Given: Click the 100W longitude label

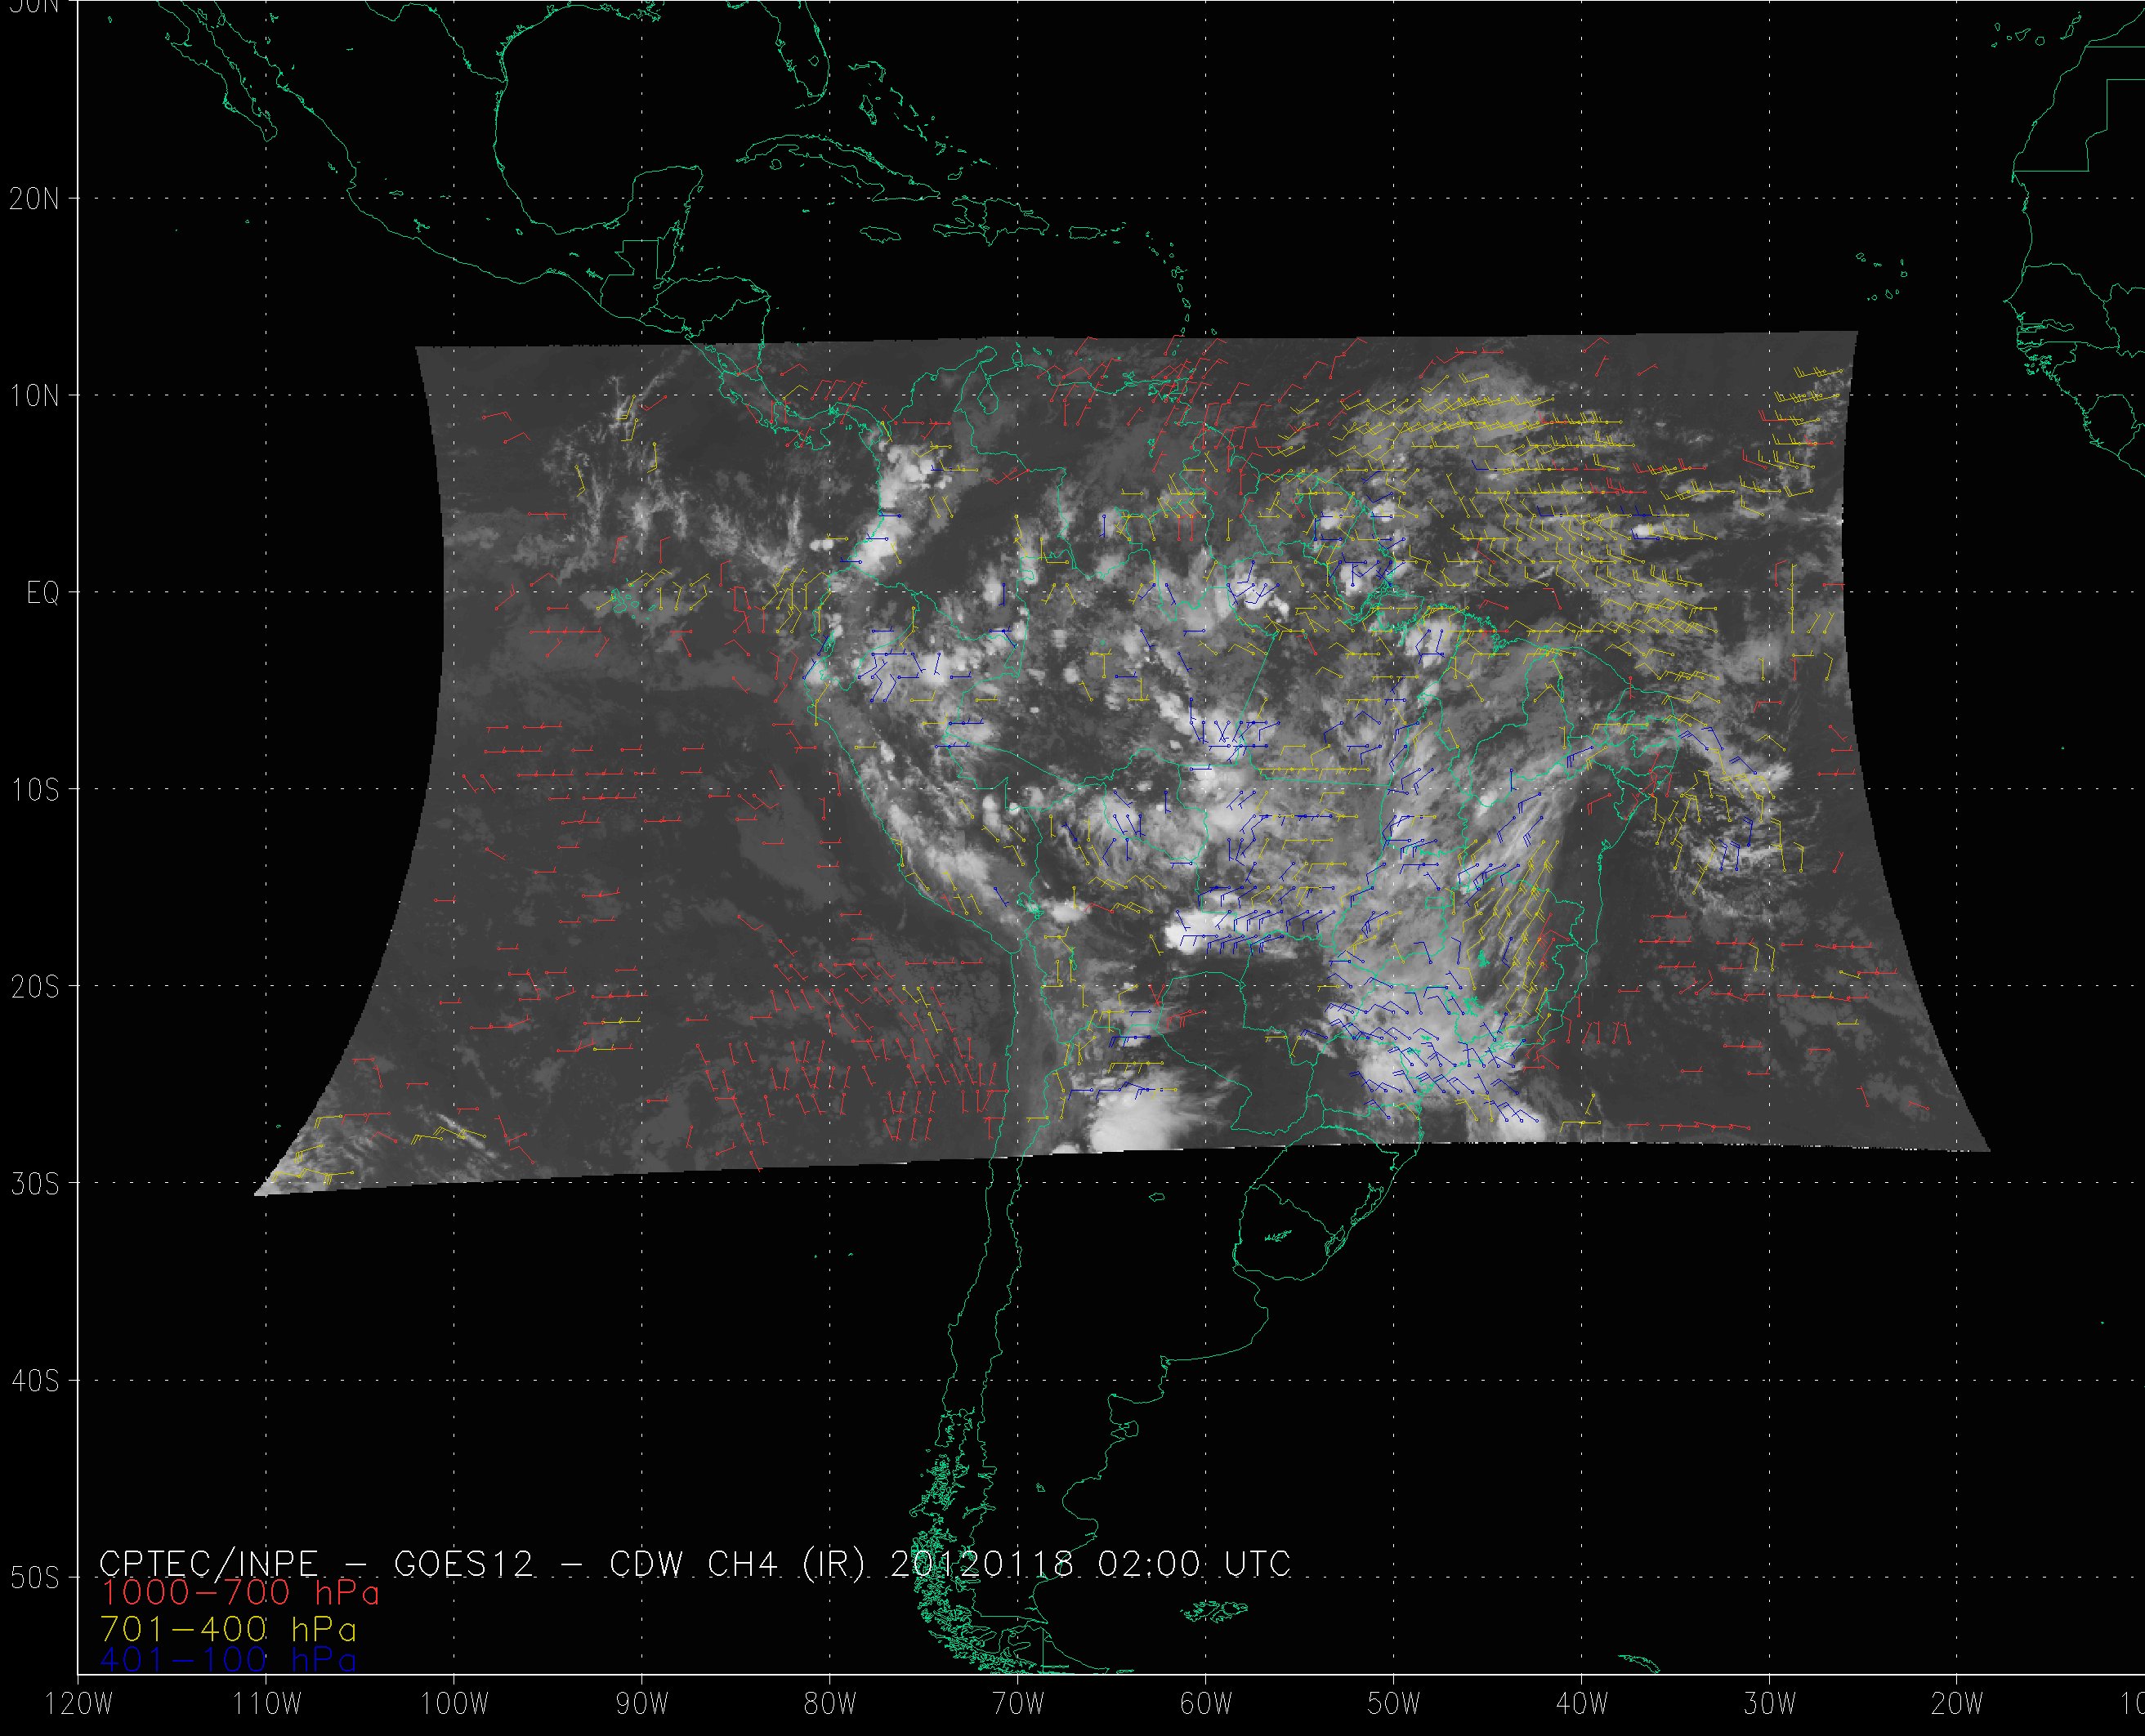Looking at the screenshot, I should point(454,1704).
